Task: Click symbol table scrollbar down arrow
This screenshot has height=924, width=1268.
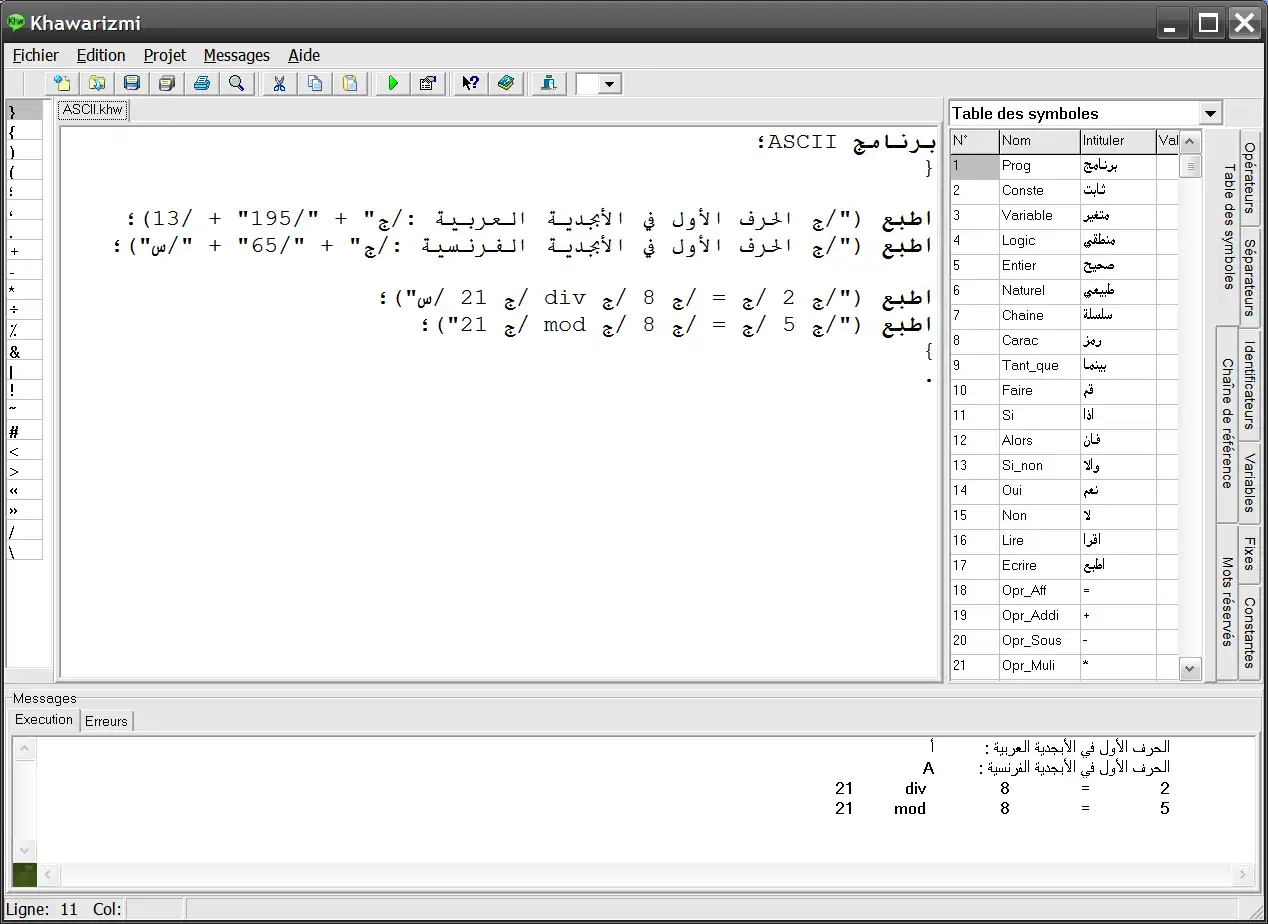Action: coord(1189,668)
